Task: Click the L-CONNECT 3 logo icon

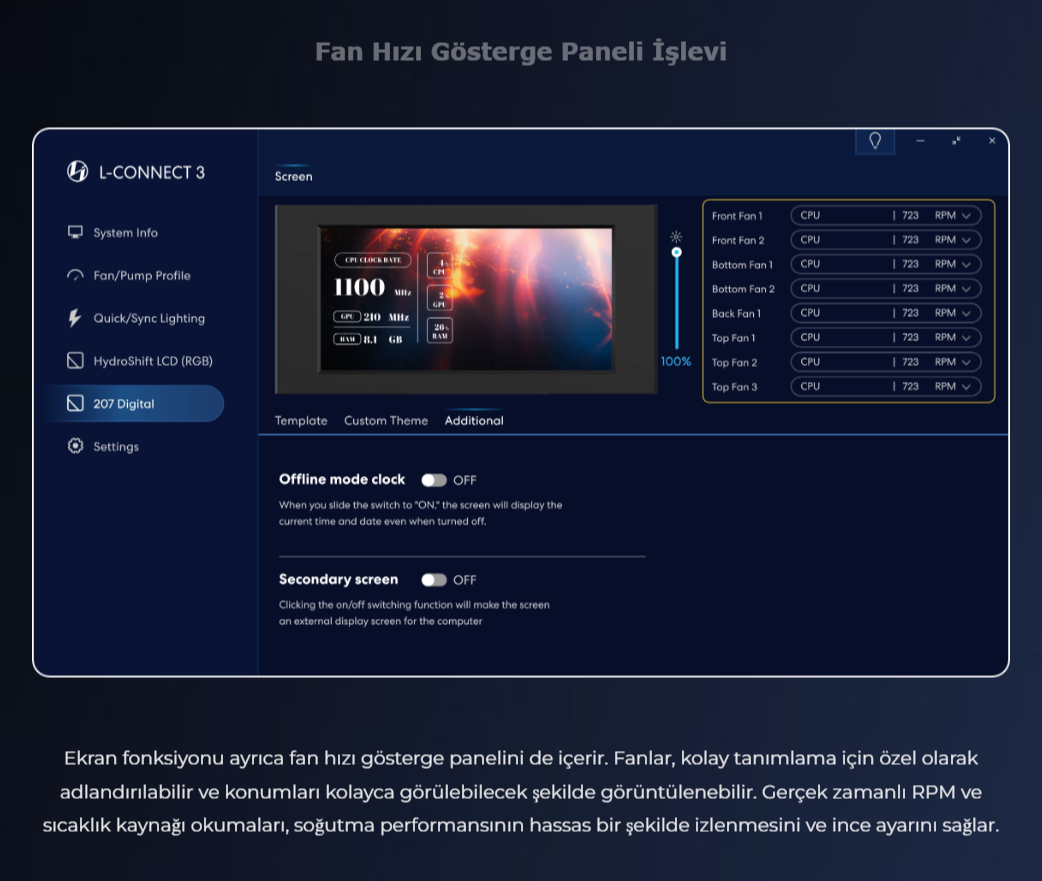Action: [77, 171]
